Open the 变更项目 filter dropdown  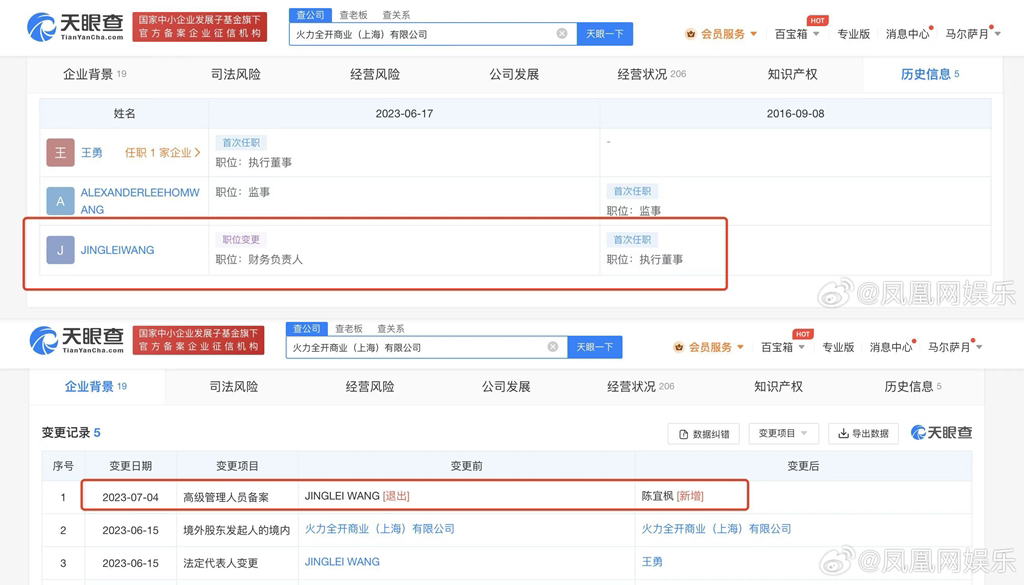(x=782, y=434)
